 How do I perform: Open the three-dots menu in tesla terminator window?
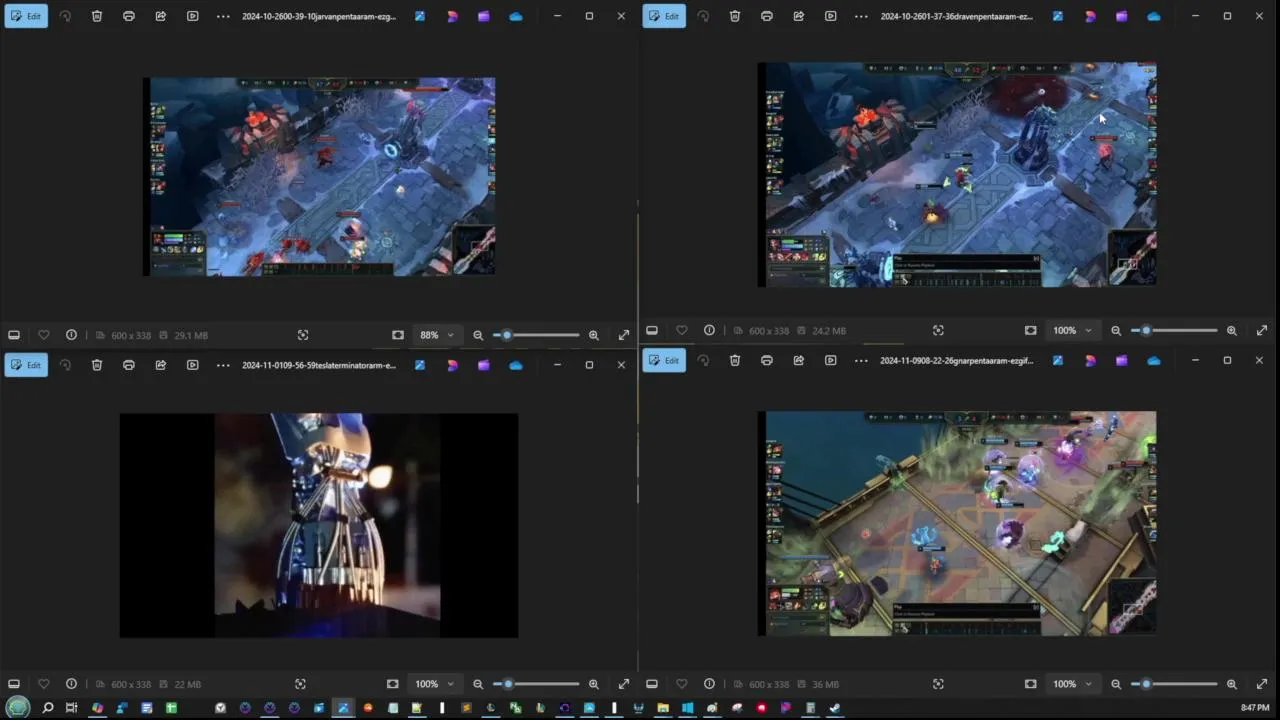(223, 365)
